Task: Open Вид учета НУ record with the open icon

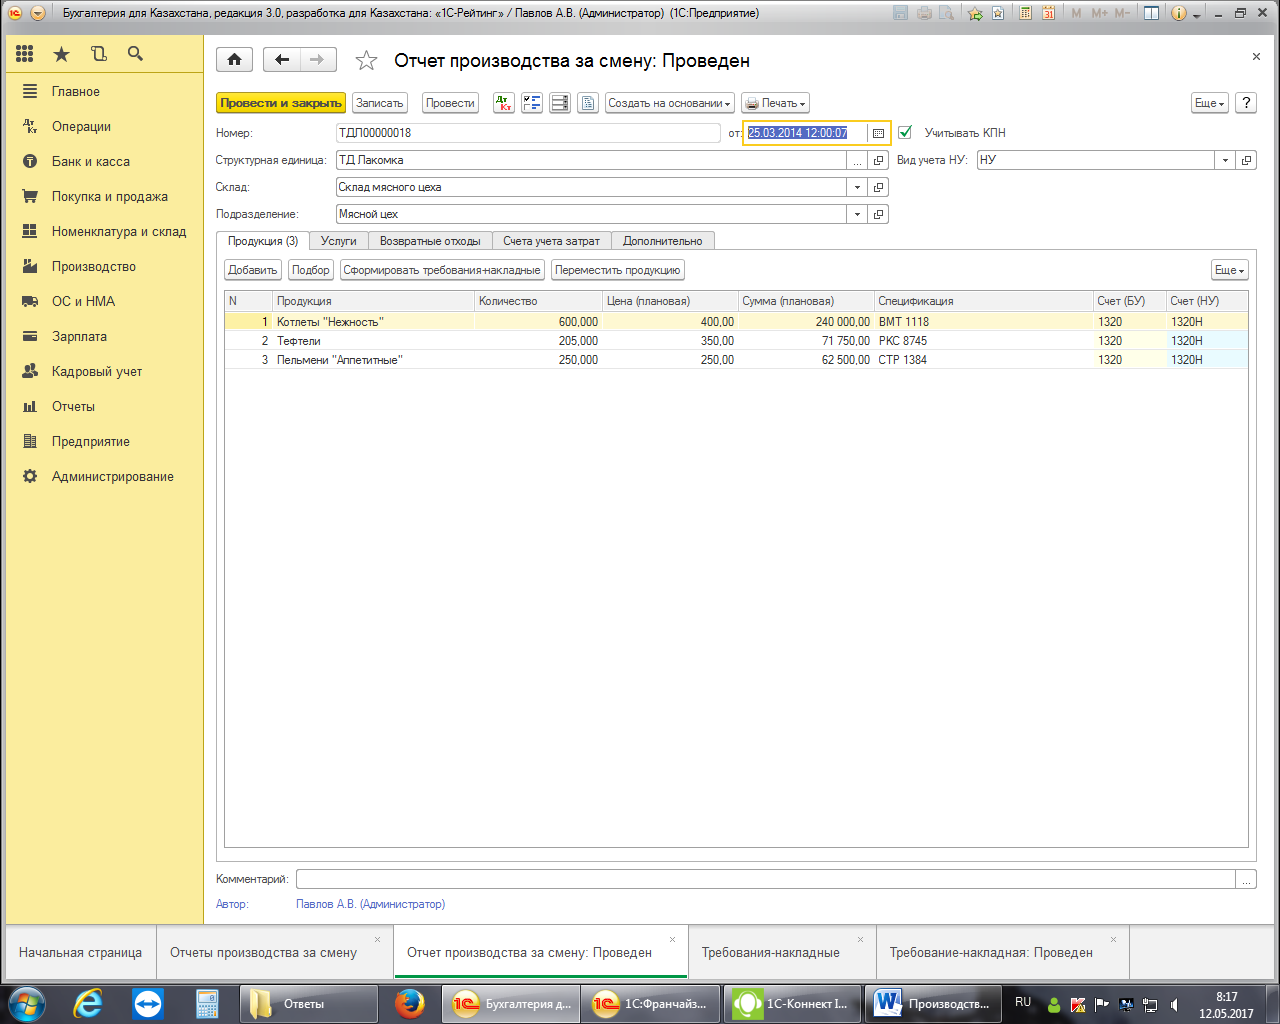Action: [1247, 160]
